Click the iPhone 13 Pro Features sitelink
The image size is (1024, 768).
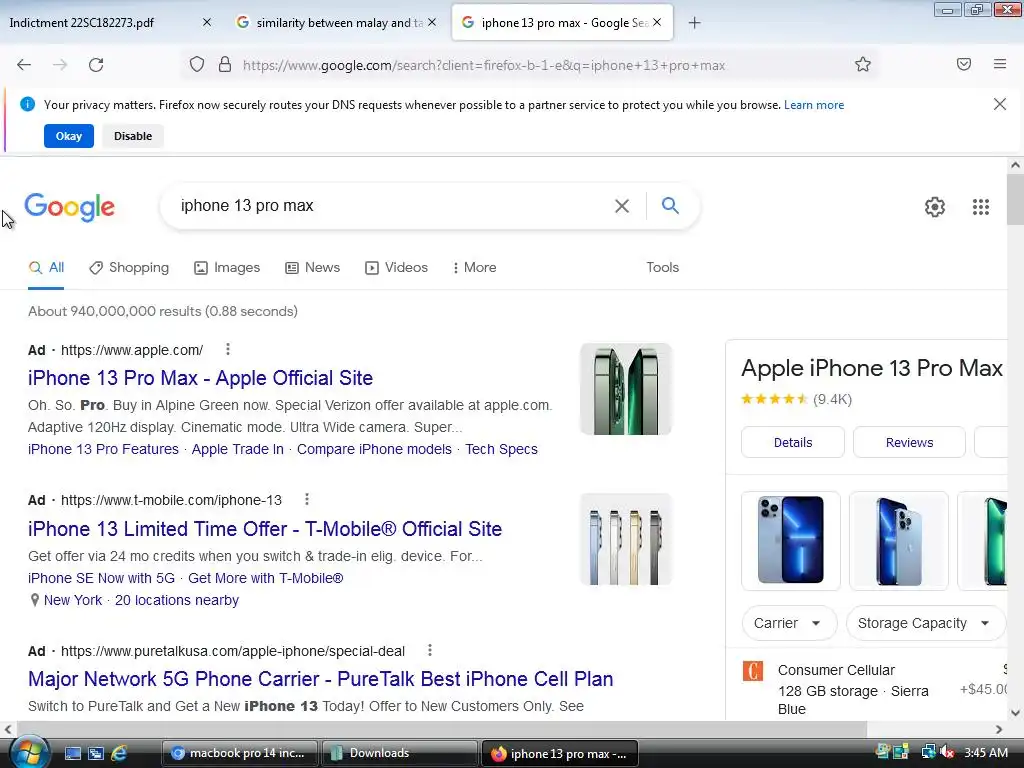[x=103, y=449]
